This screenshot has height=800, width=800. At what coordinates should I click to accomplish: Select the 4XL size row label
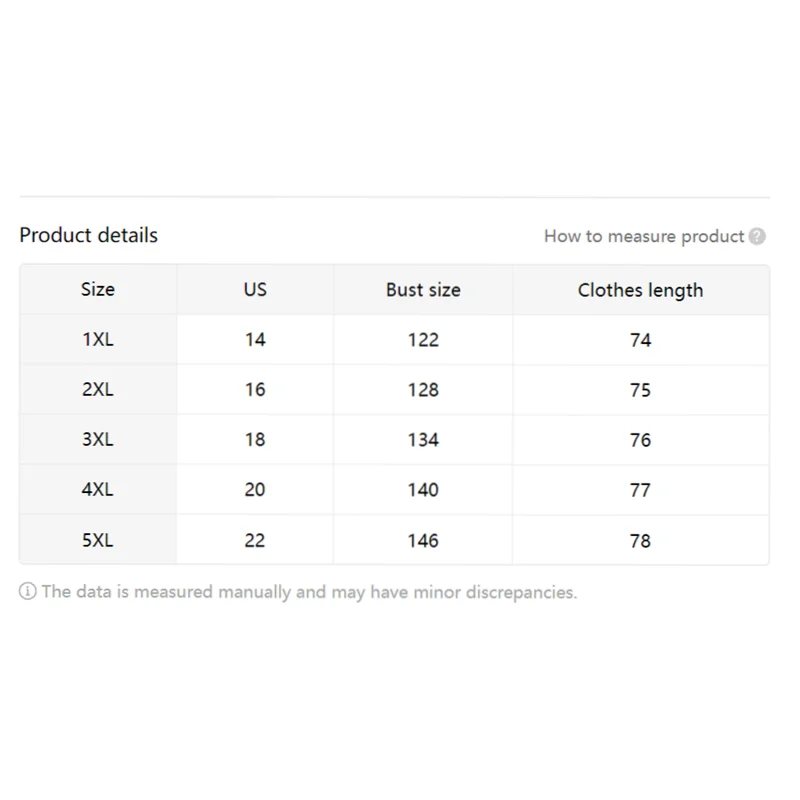pyautogui.click(x=98, y=489)
